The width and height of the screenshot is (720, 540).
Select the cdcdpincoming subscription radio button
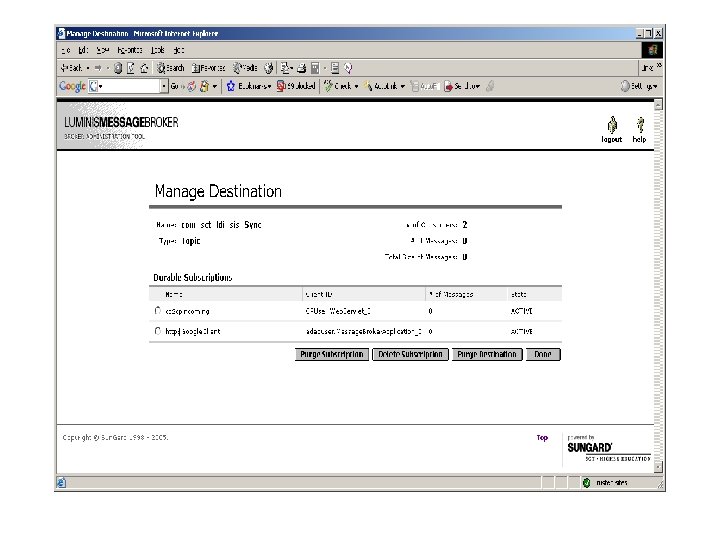point(158,311)
